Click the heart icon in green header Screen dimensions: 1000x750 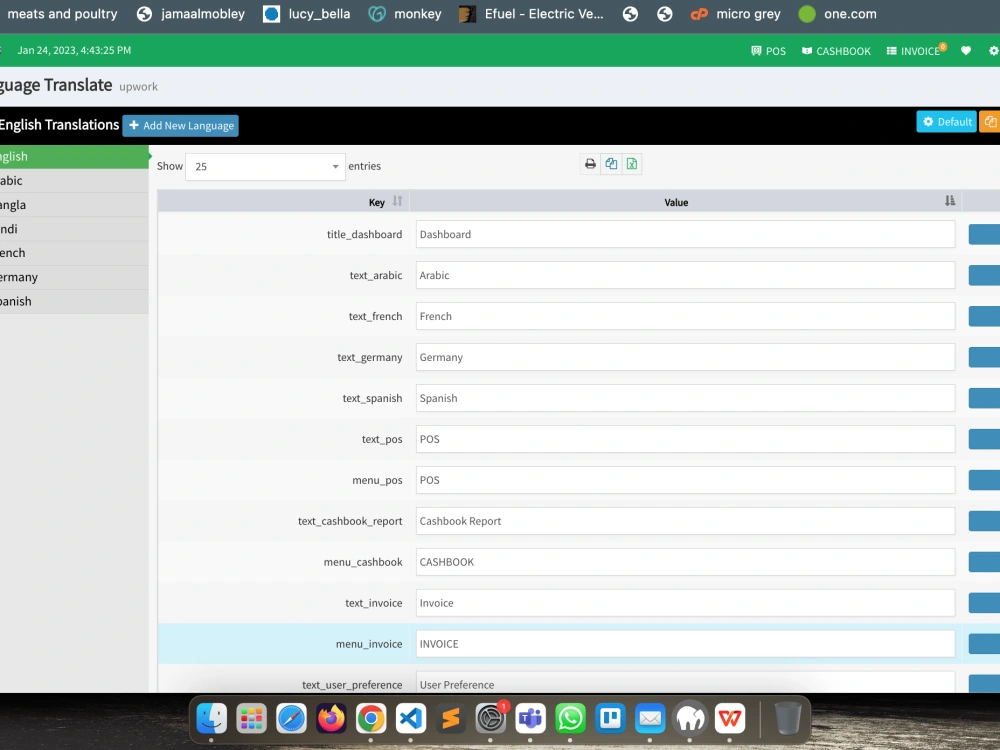click(x=966, y=51)
